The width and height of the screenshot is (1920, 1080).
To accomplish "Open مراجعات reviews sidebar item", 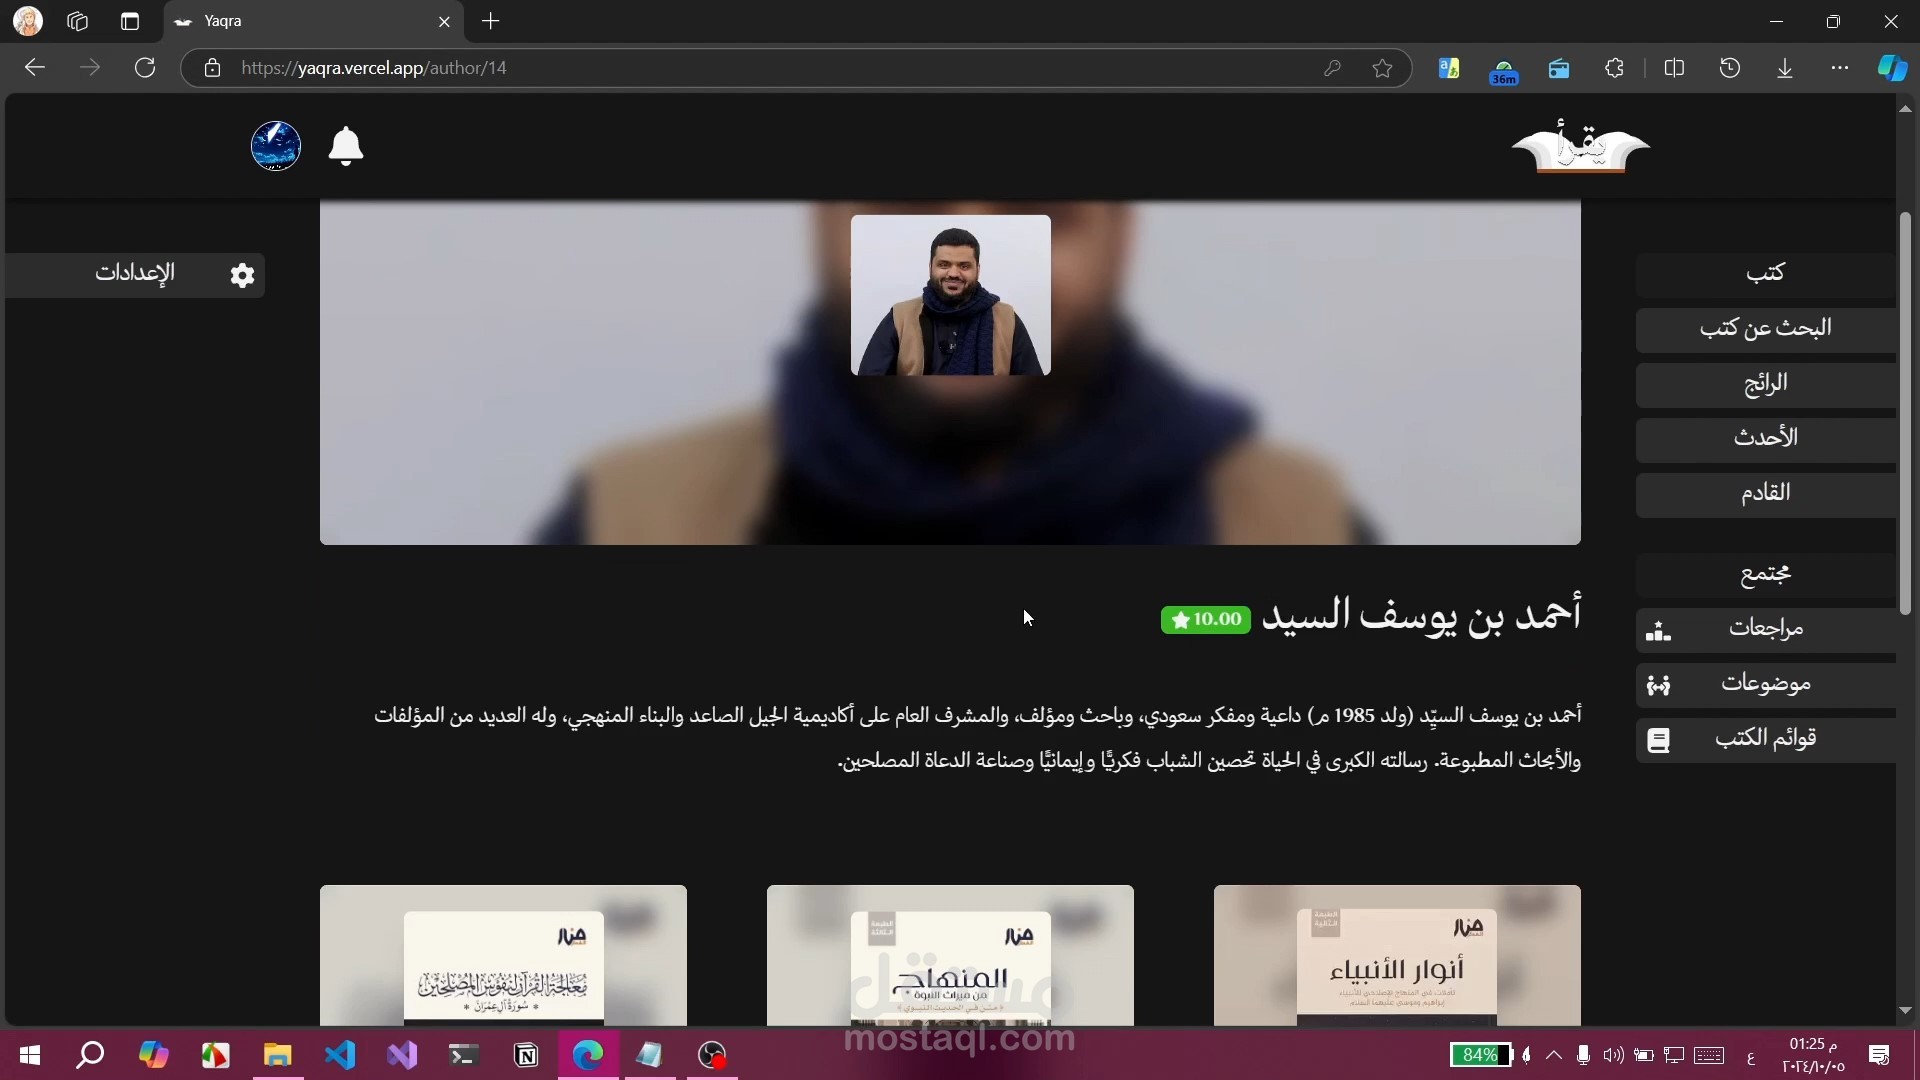I will (1765, 629).
